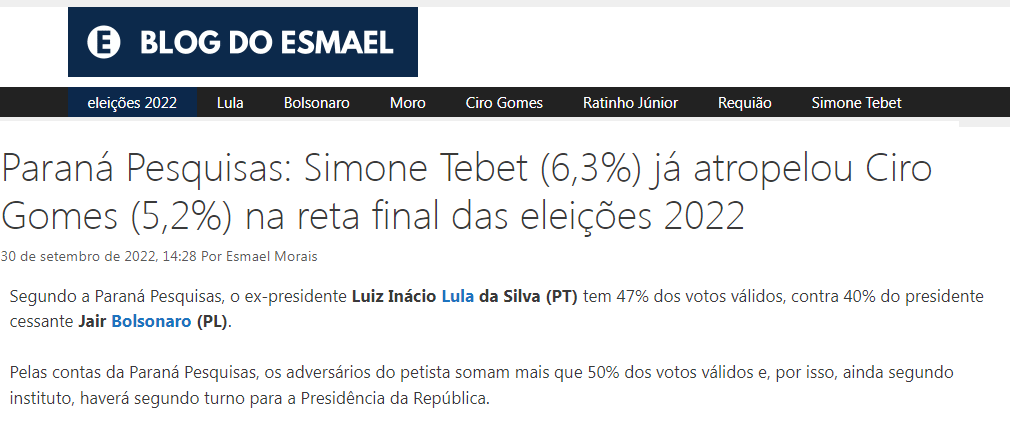Viewport: 1010px width, 438px height.
Task: Select the eleições 2022 menu item
Action: [x=132, y=102]
